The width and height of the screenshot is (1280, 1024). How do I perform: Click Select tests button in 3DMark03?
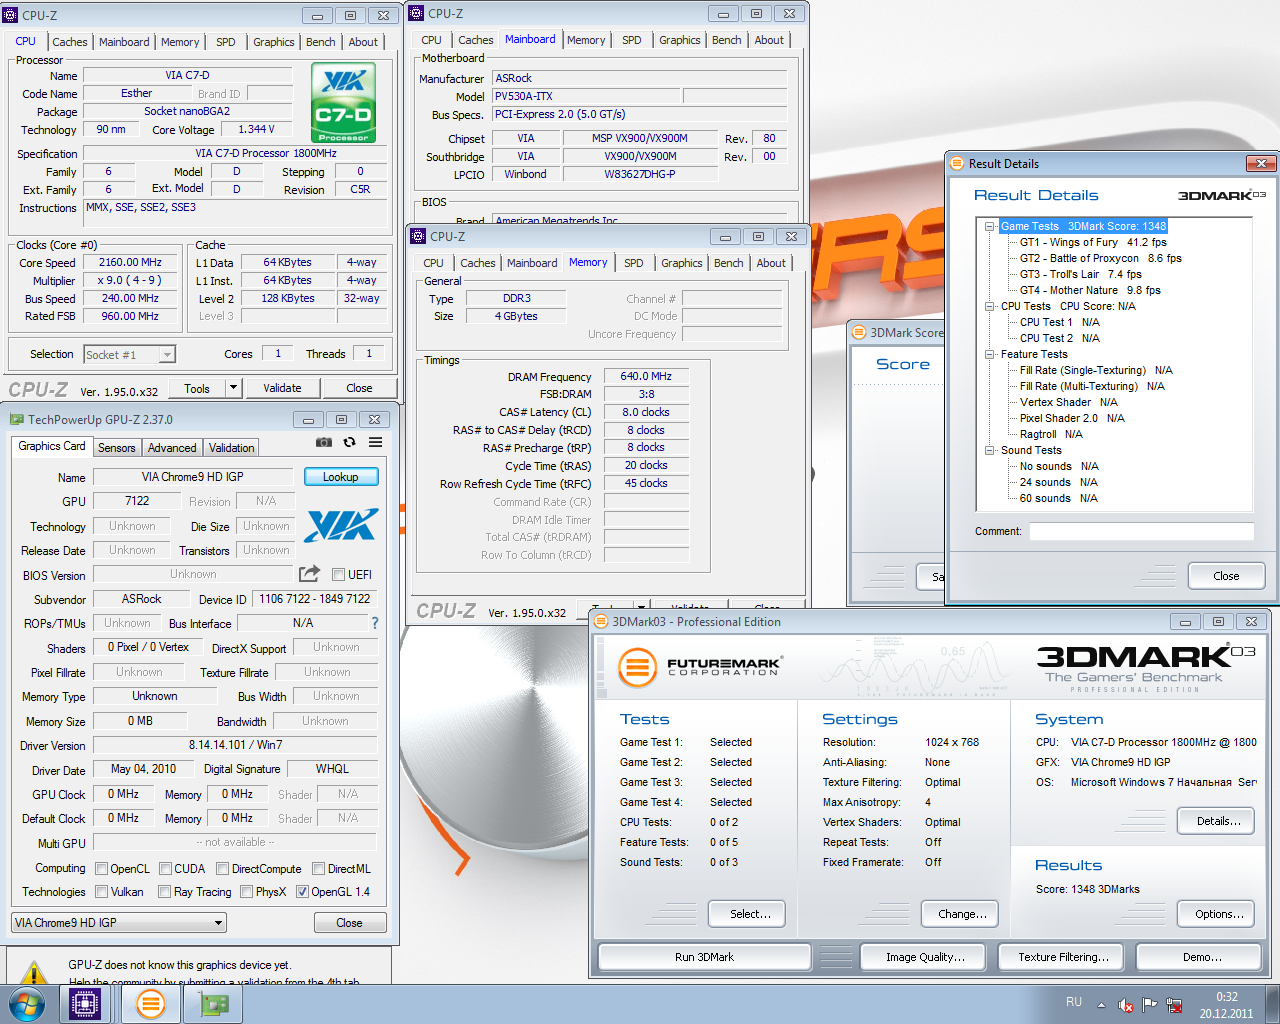[750, 914]
